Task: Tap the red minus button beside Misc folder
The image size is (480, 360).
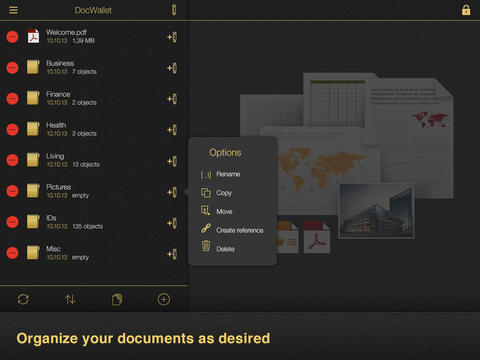Action: (x=13, y=253)
